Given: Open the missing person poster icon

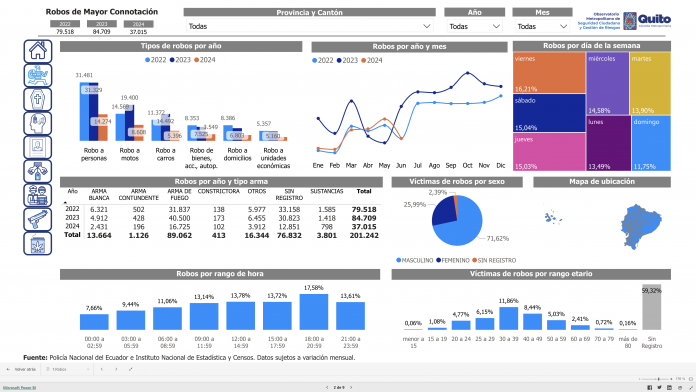Looking at the screenshot, I should pyautogui.click(x=38, y=147).
